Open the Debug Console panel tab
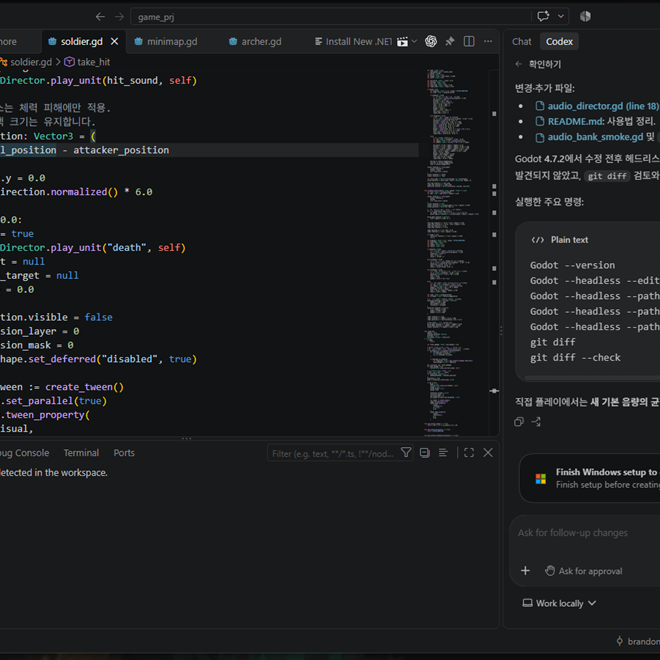Image resolution: width=660 pixels, height=660 pixels. (x=24, y=453)
